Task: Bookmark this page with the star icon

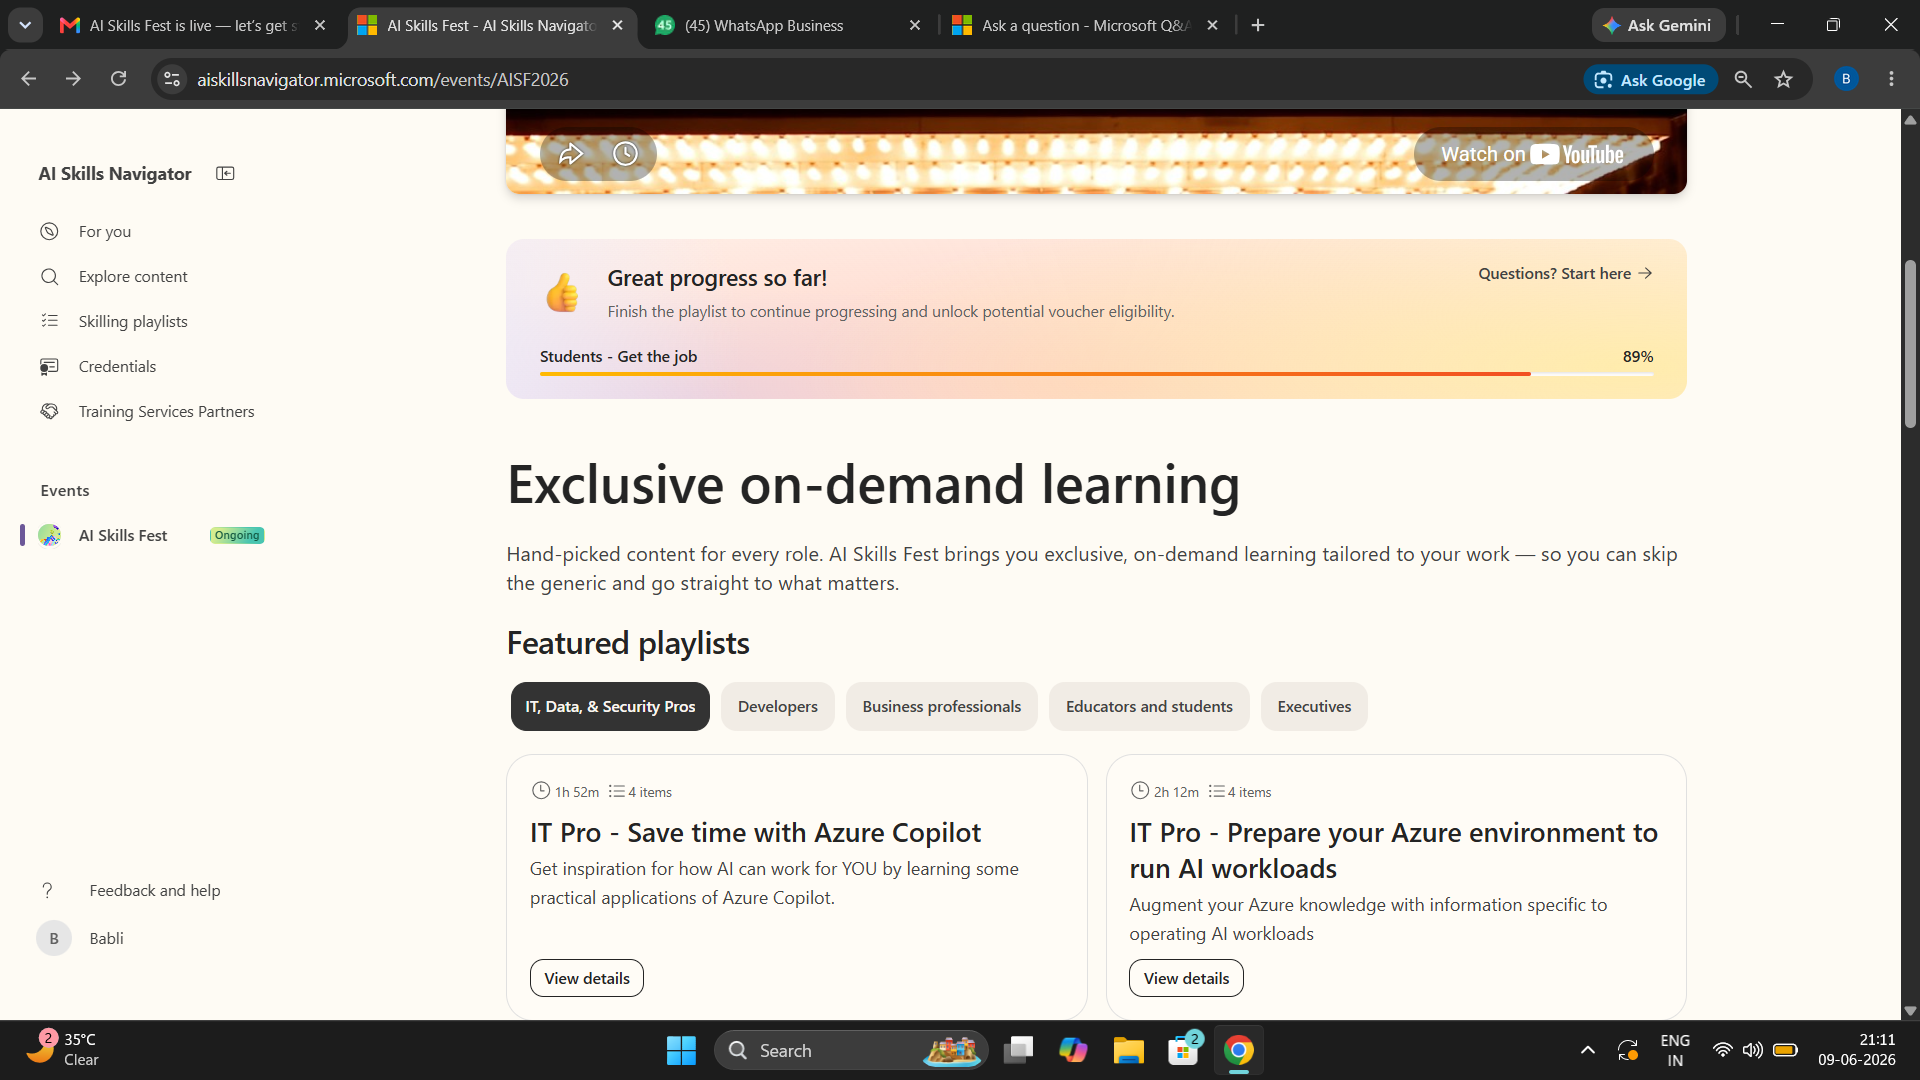Action: click(1783, 79)
